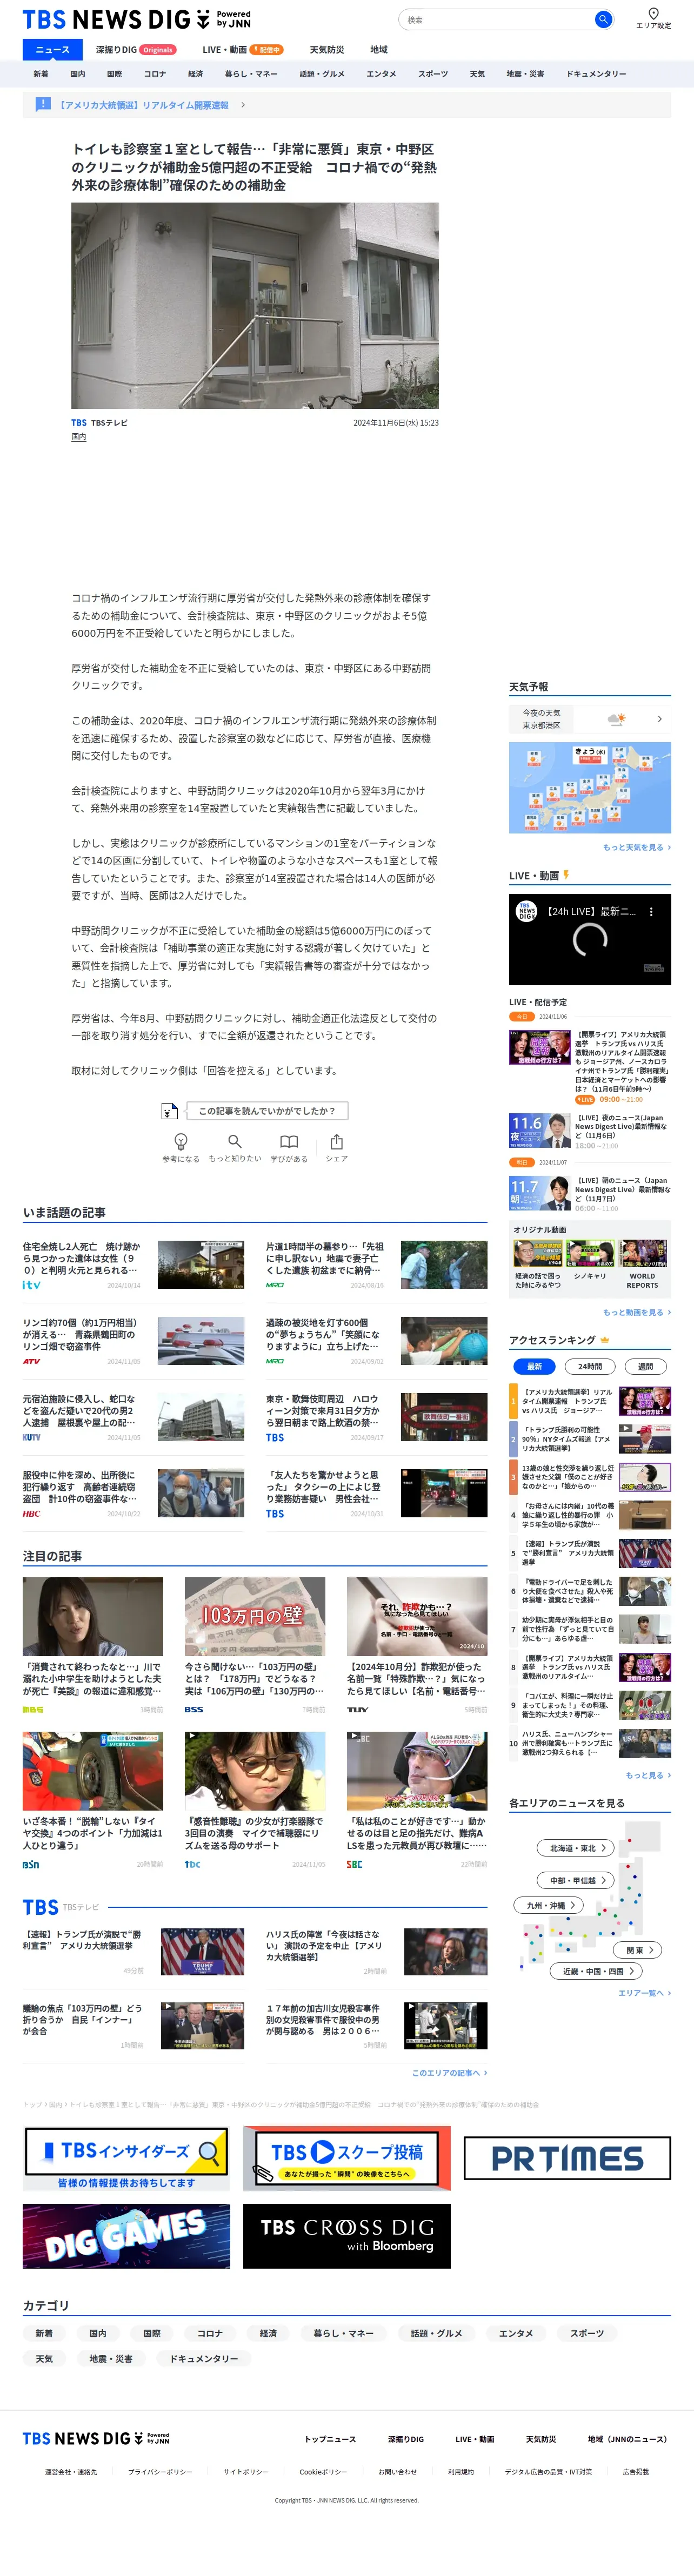Click the blue alert icon beside リアルタイム開票速報
The height and width of the screenshot is (2576, 694).
(x=43, y=104)
